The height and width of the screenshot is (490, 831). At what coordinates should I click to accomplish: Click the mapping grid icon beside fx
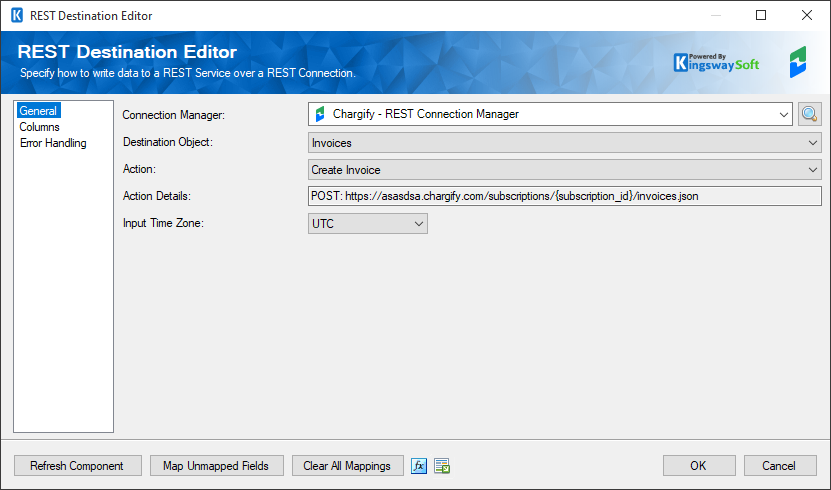tap(442, 466)
